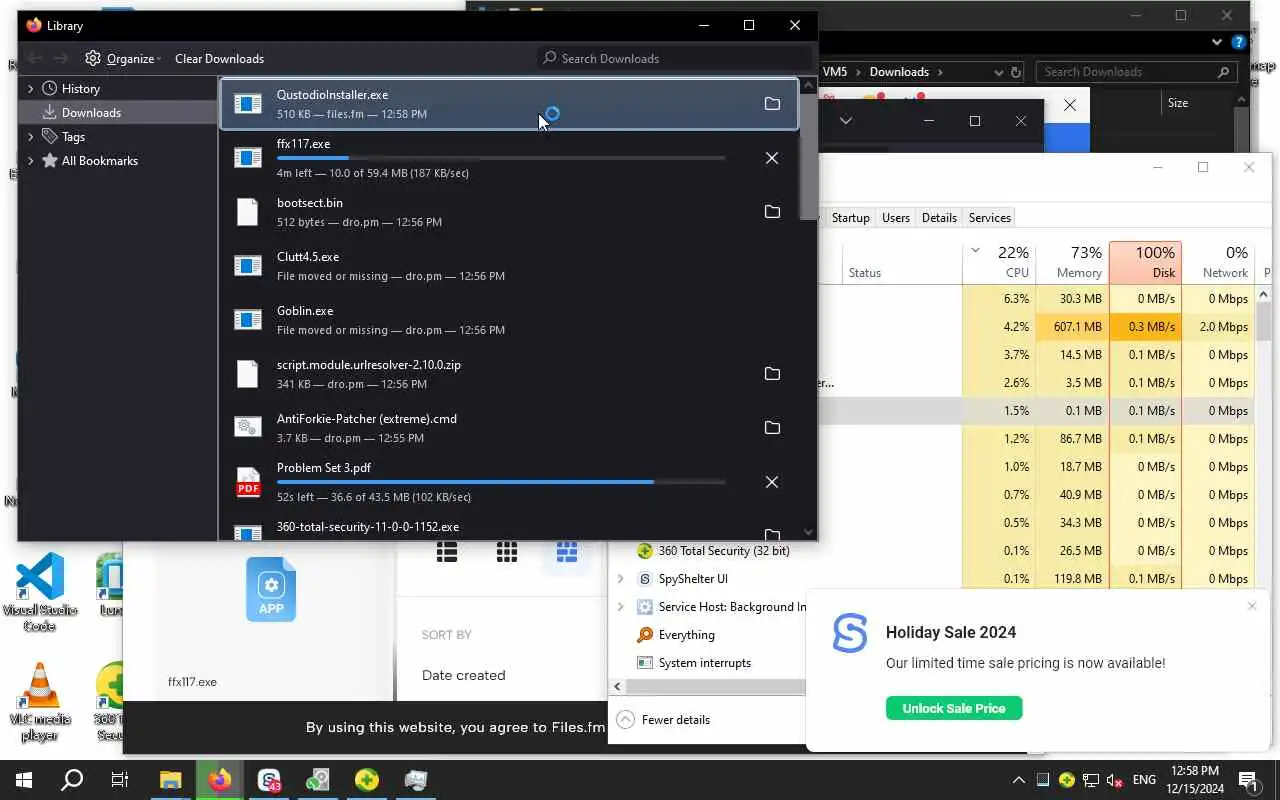Click the AntiForkie-Patcher cmd gear file icon
Viewport: 1280px width, 800px height.
point(248,428)
